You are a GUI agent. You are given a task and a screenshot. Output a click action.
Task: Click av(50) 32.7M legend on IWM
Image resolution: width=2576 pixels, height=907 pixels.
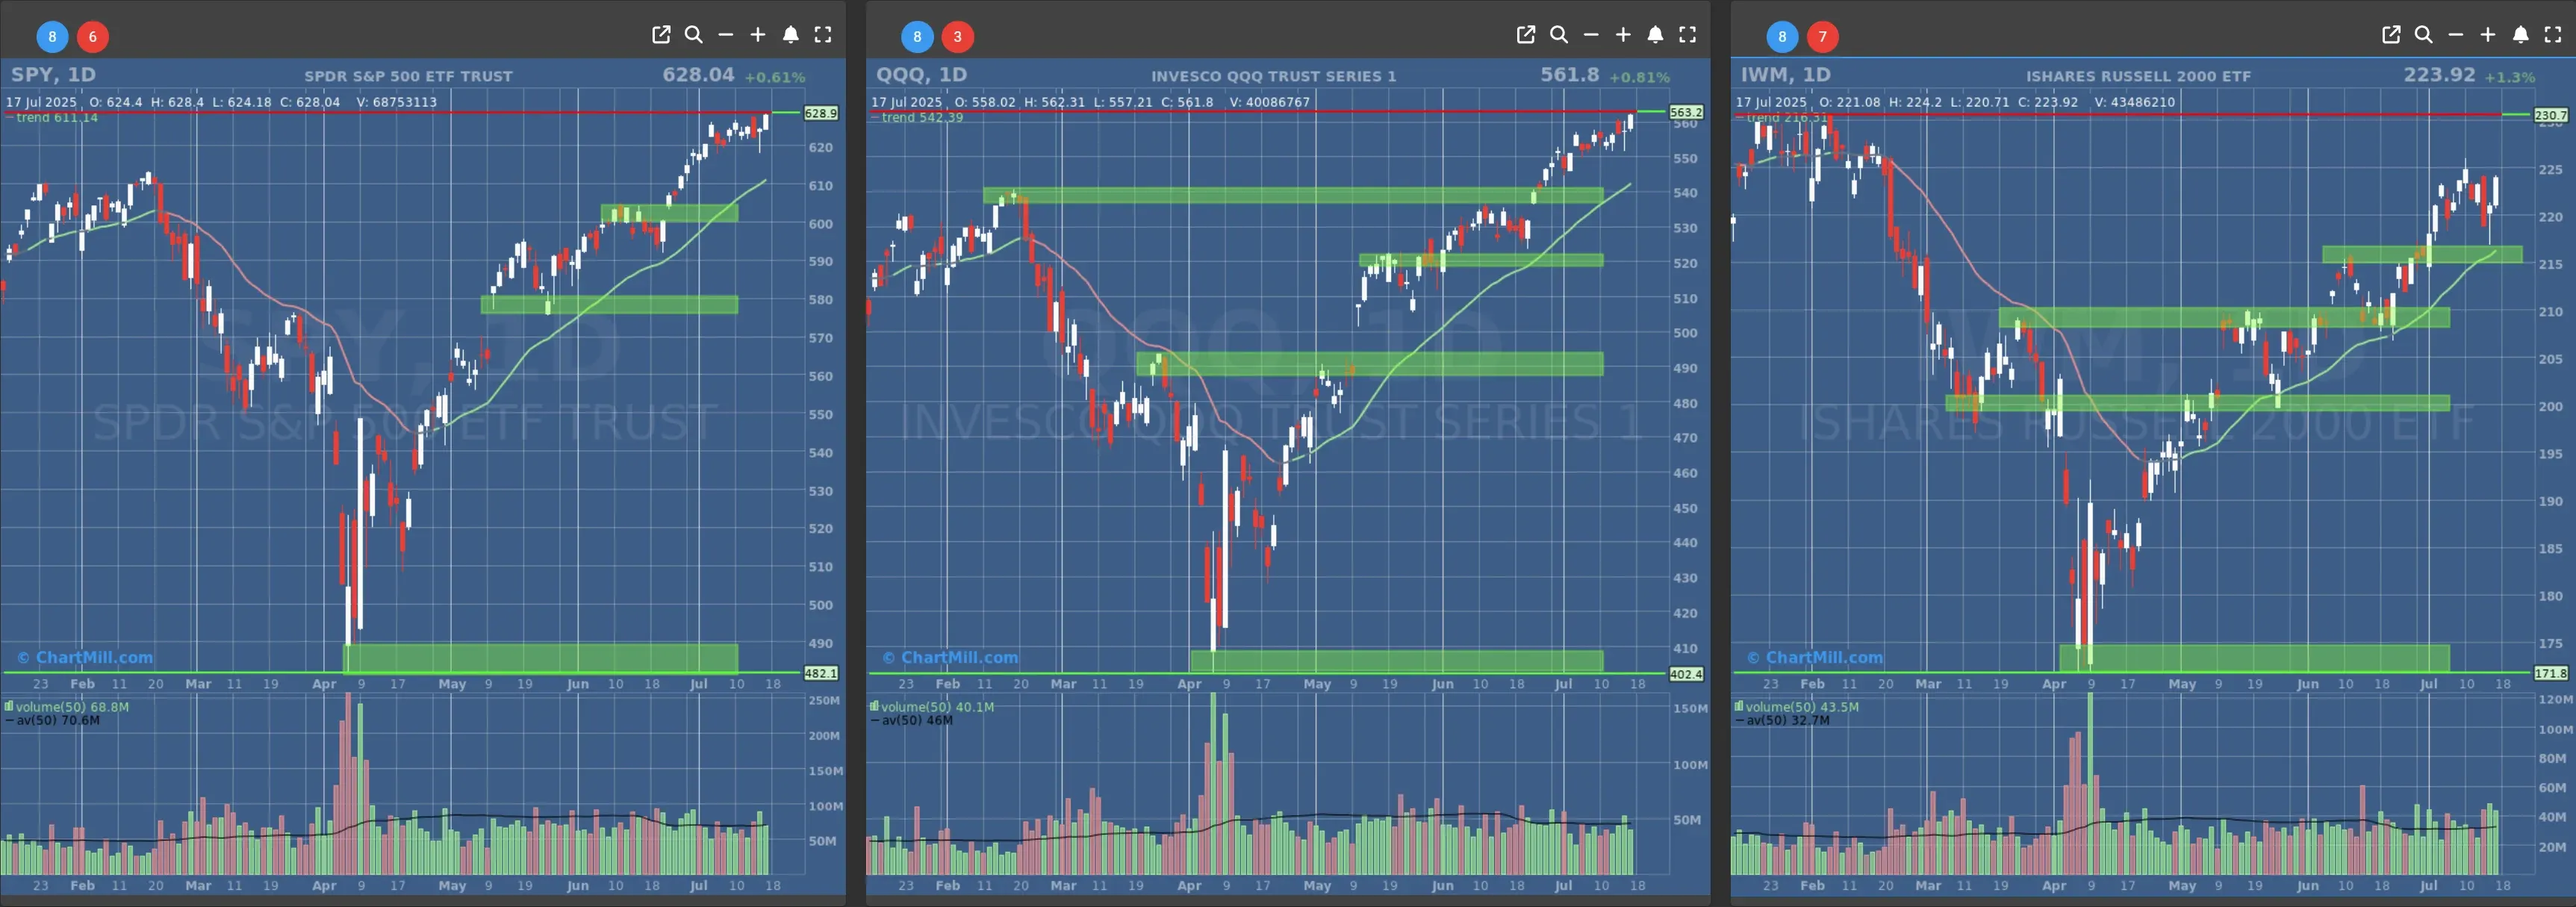click(x=1782, y=720)
